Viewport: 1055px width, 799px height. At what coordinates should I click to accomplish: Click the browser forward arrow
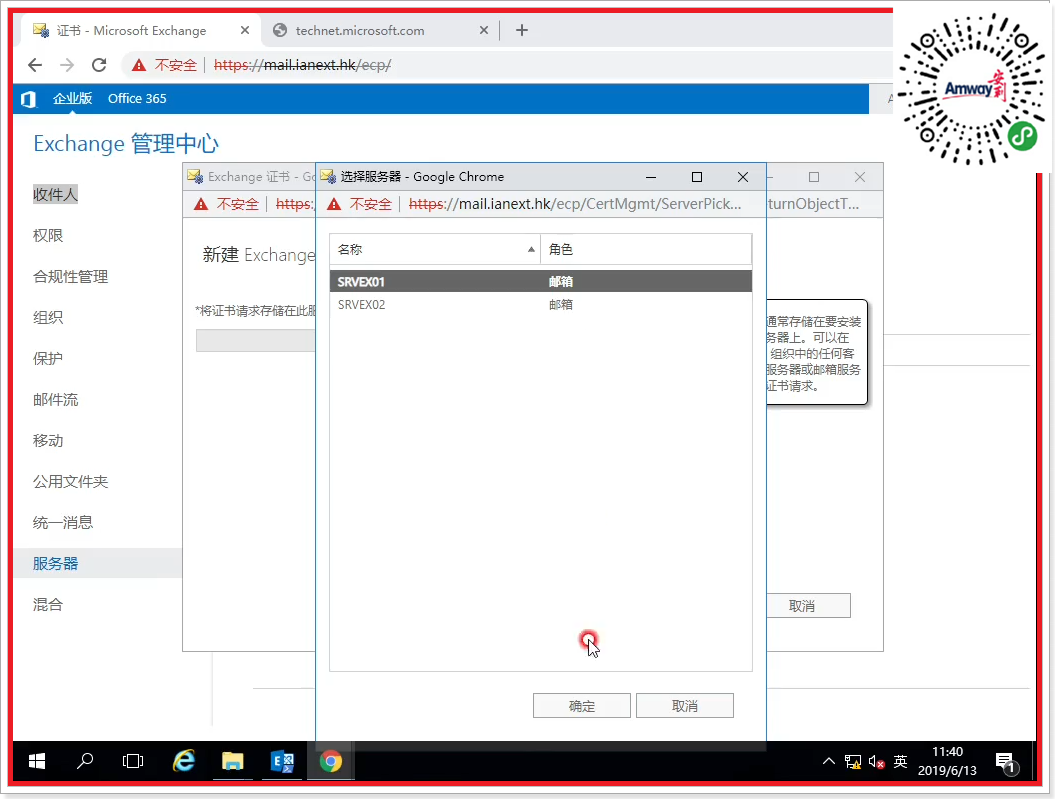point(67,65)
